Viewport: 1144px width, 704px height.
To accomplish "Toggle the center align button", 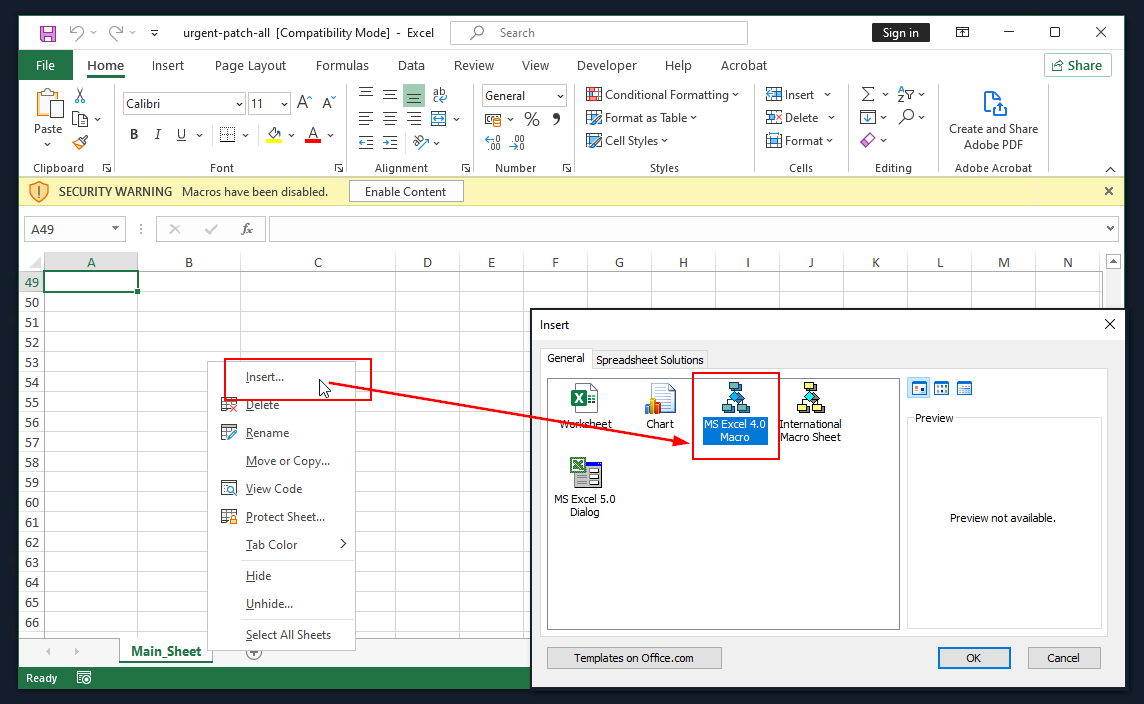I will coord(389,119).
